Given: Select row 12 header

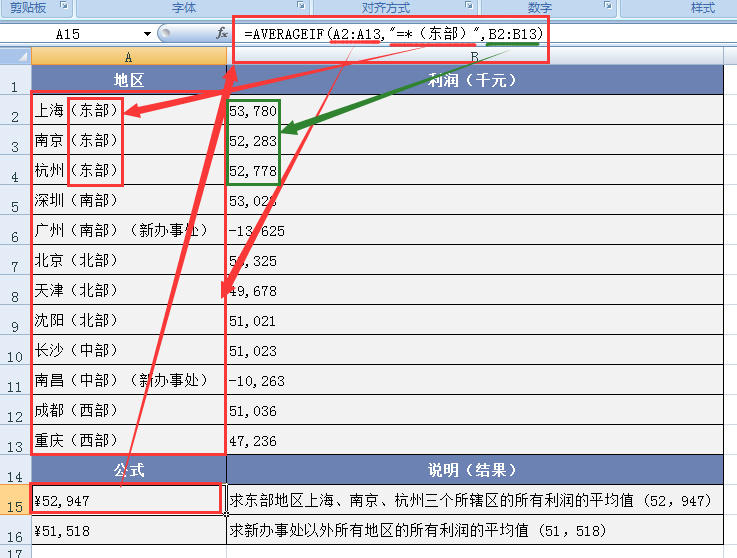Looking at the screenshot, I should pyautogui.click(x=15, y=410).
